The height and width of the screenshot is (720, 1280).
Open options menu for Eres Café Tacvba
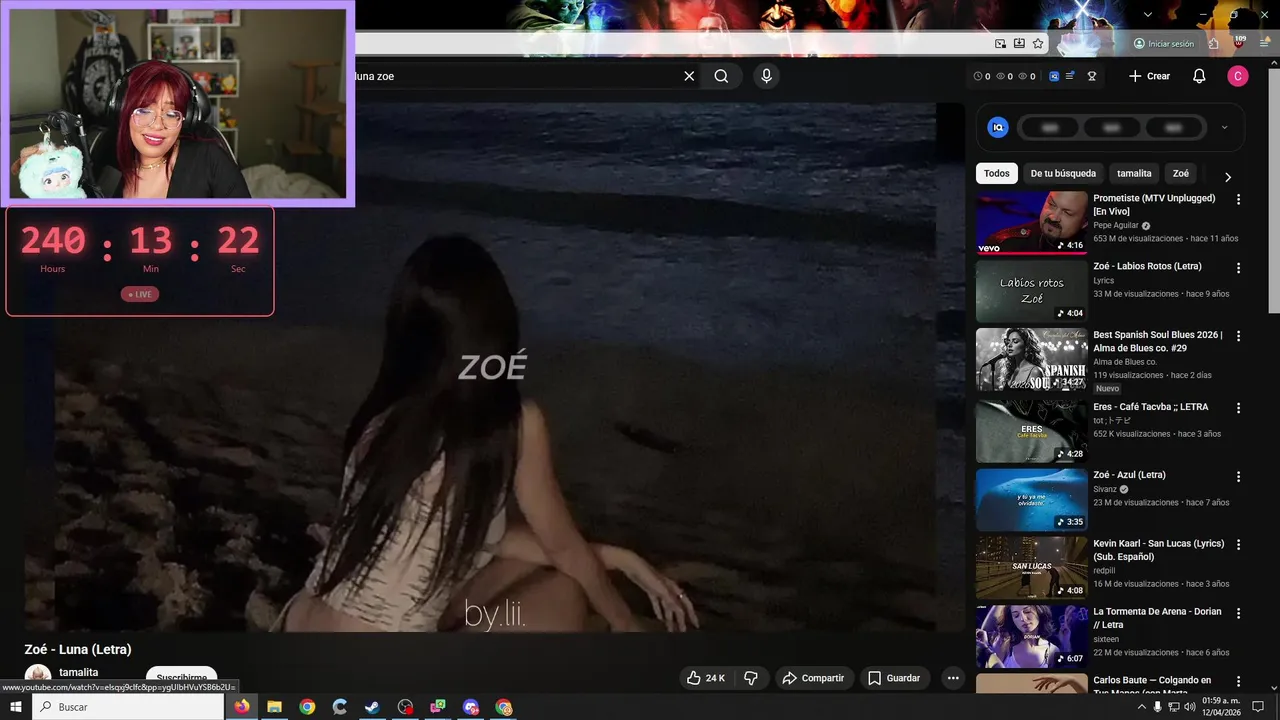(1238, 408)
